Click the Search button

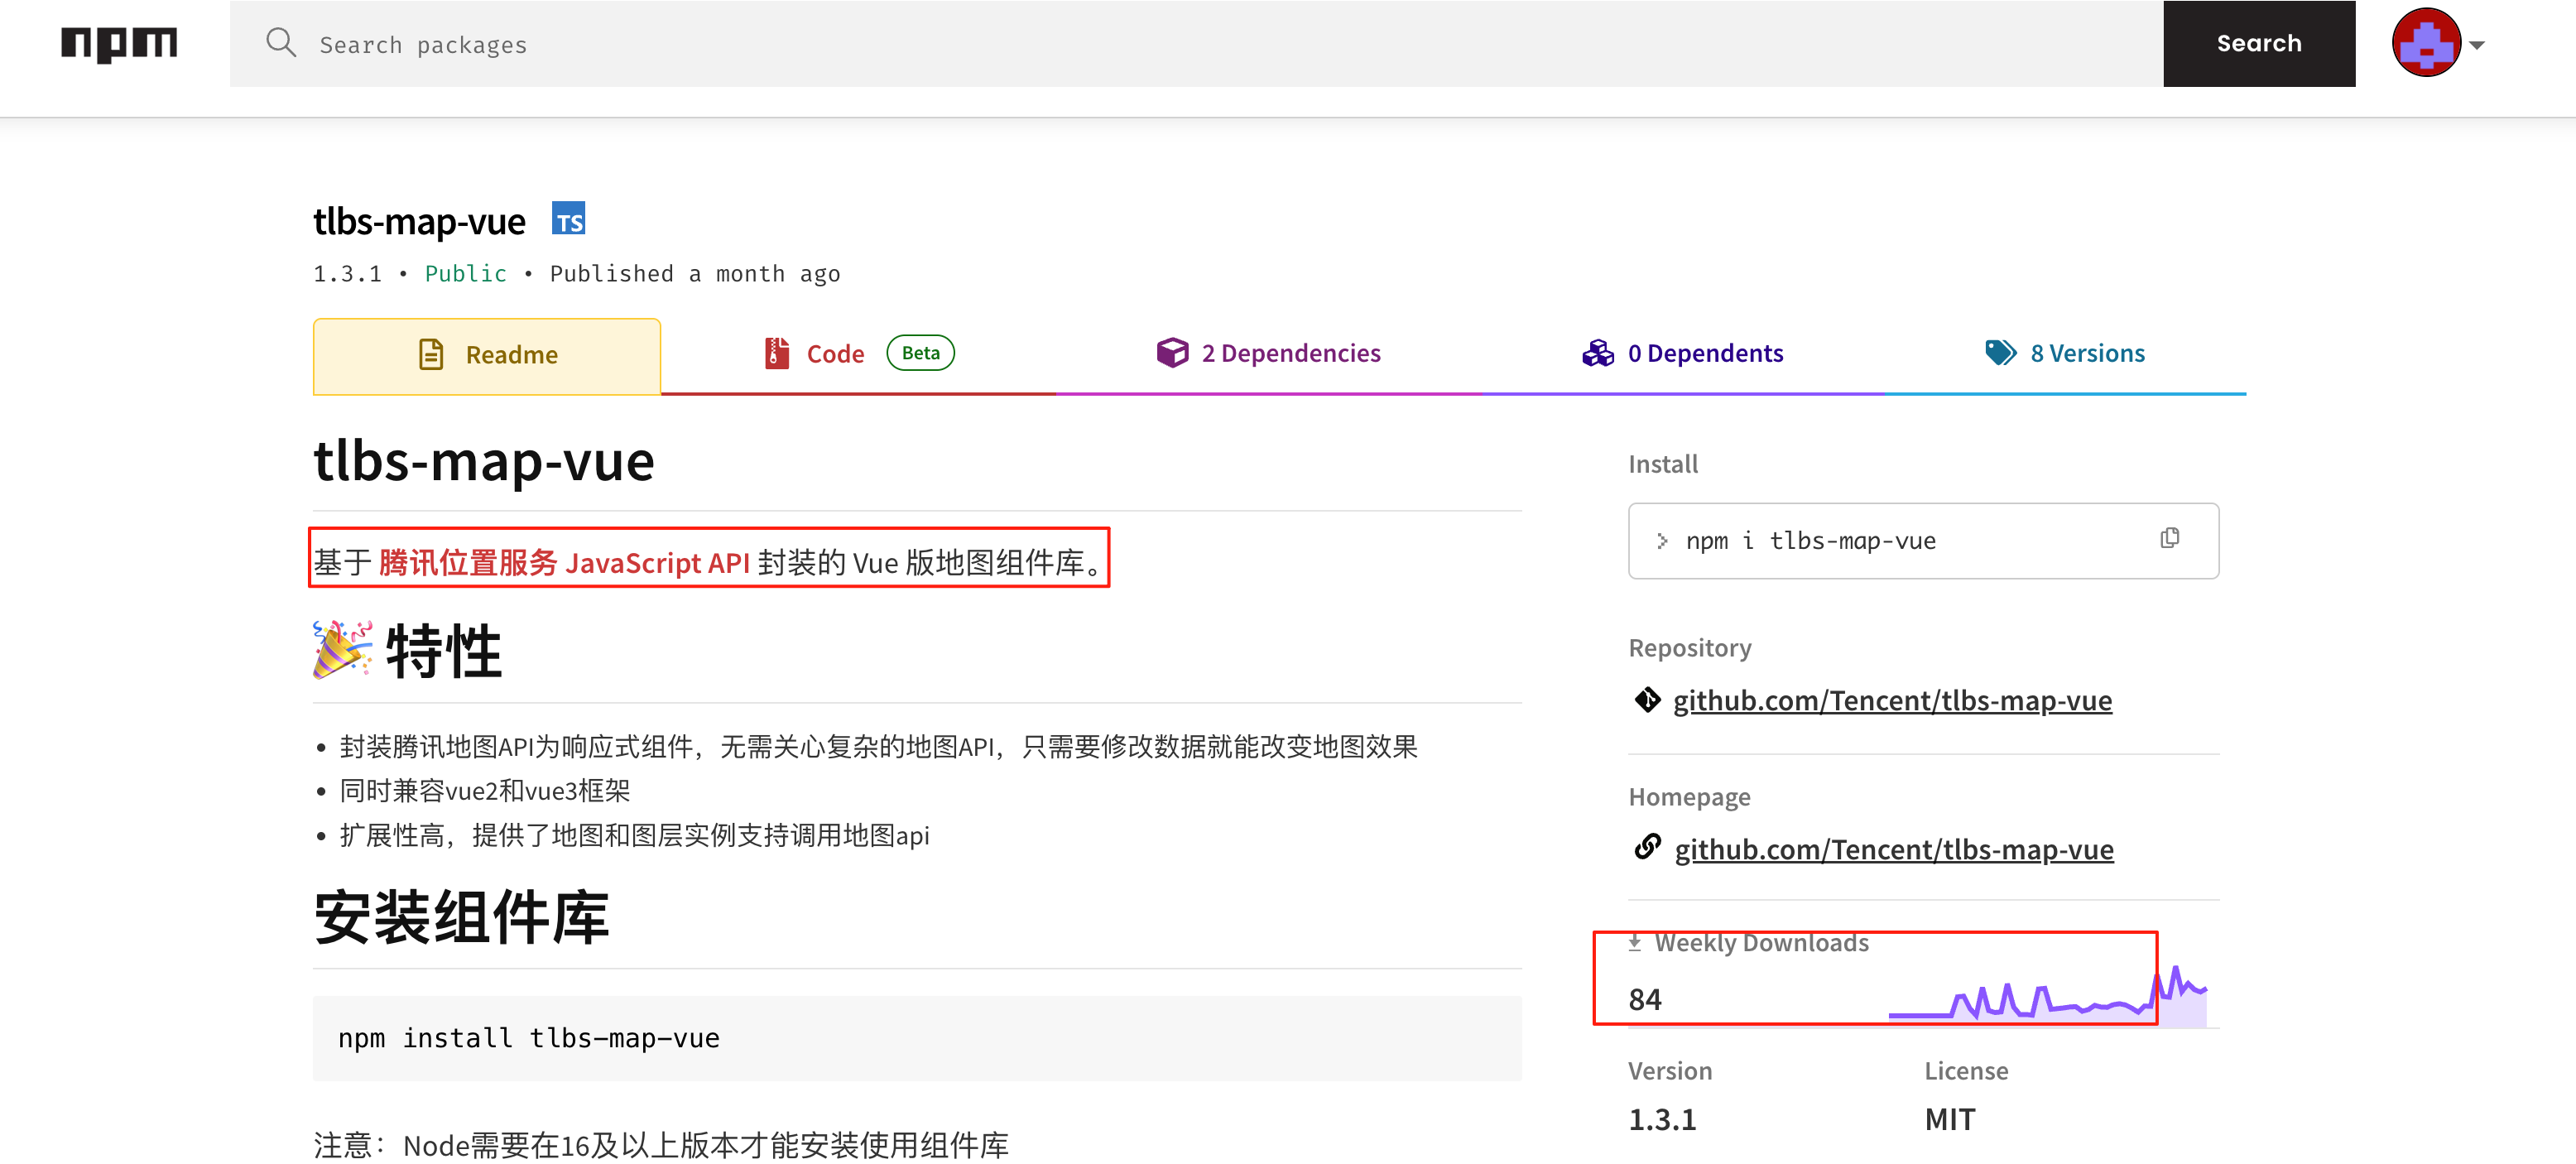click(2259, 43)
